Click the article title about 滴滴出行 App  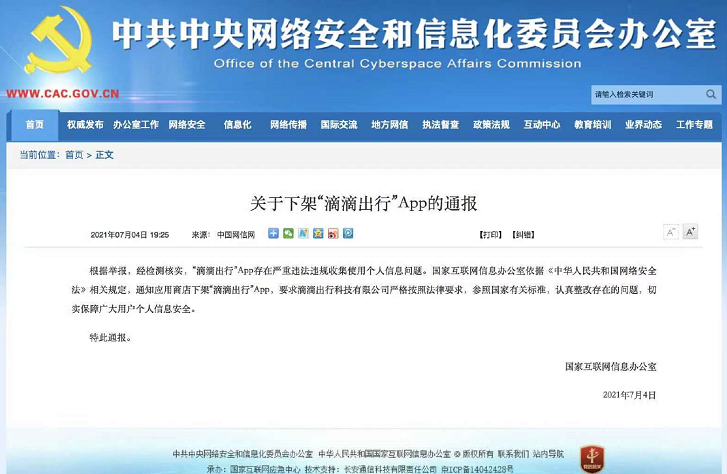pyautogui.click(x=364, y=204)
